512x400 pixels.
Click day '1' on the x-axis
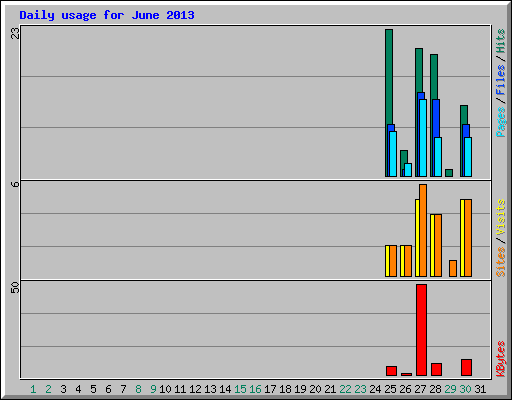[x=33, y=389]
